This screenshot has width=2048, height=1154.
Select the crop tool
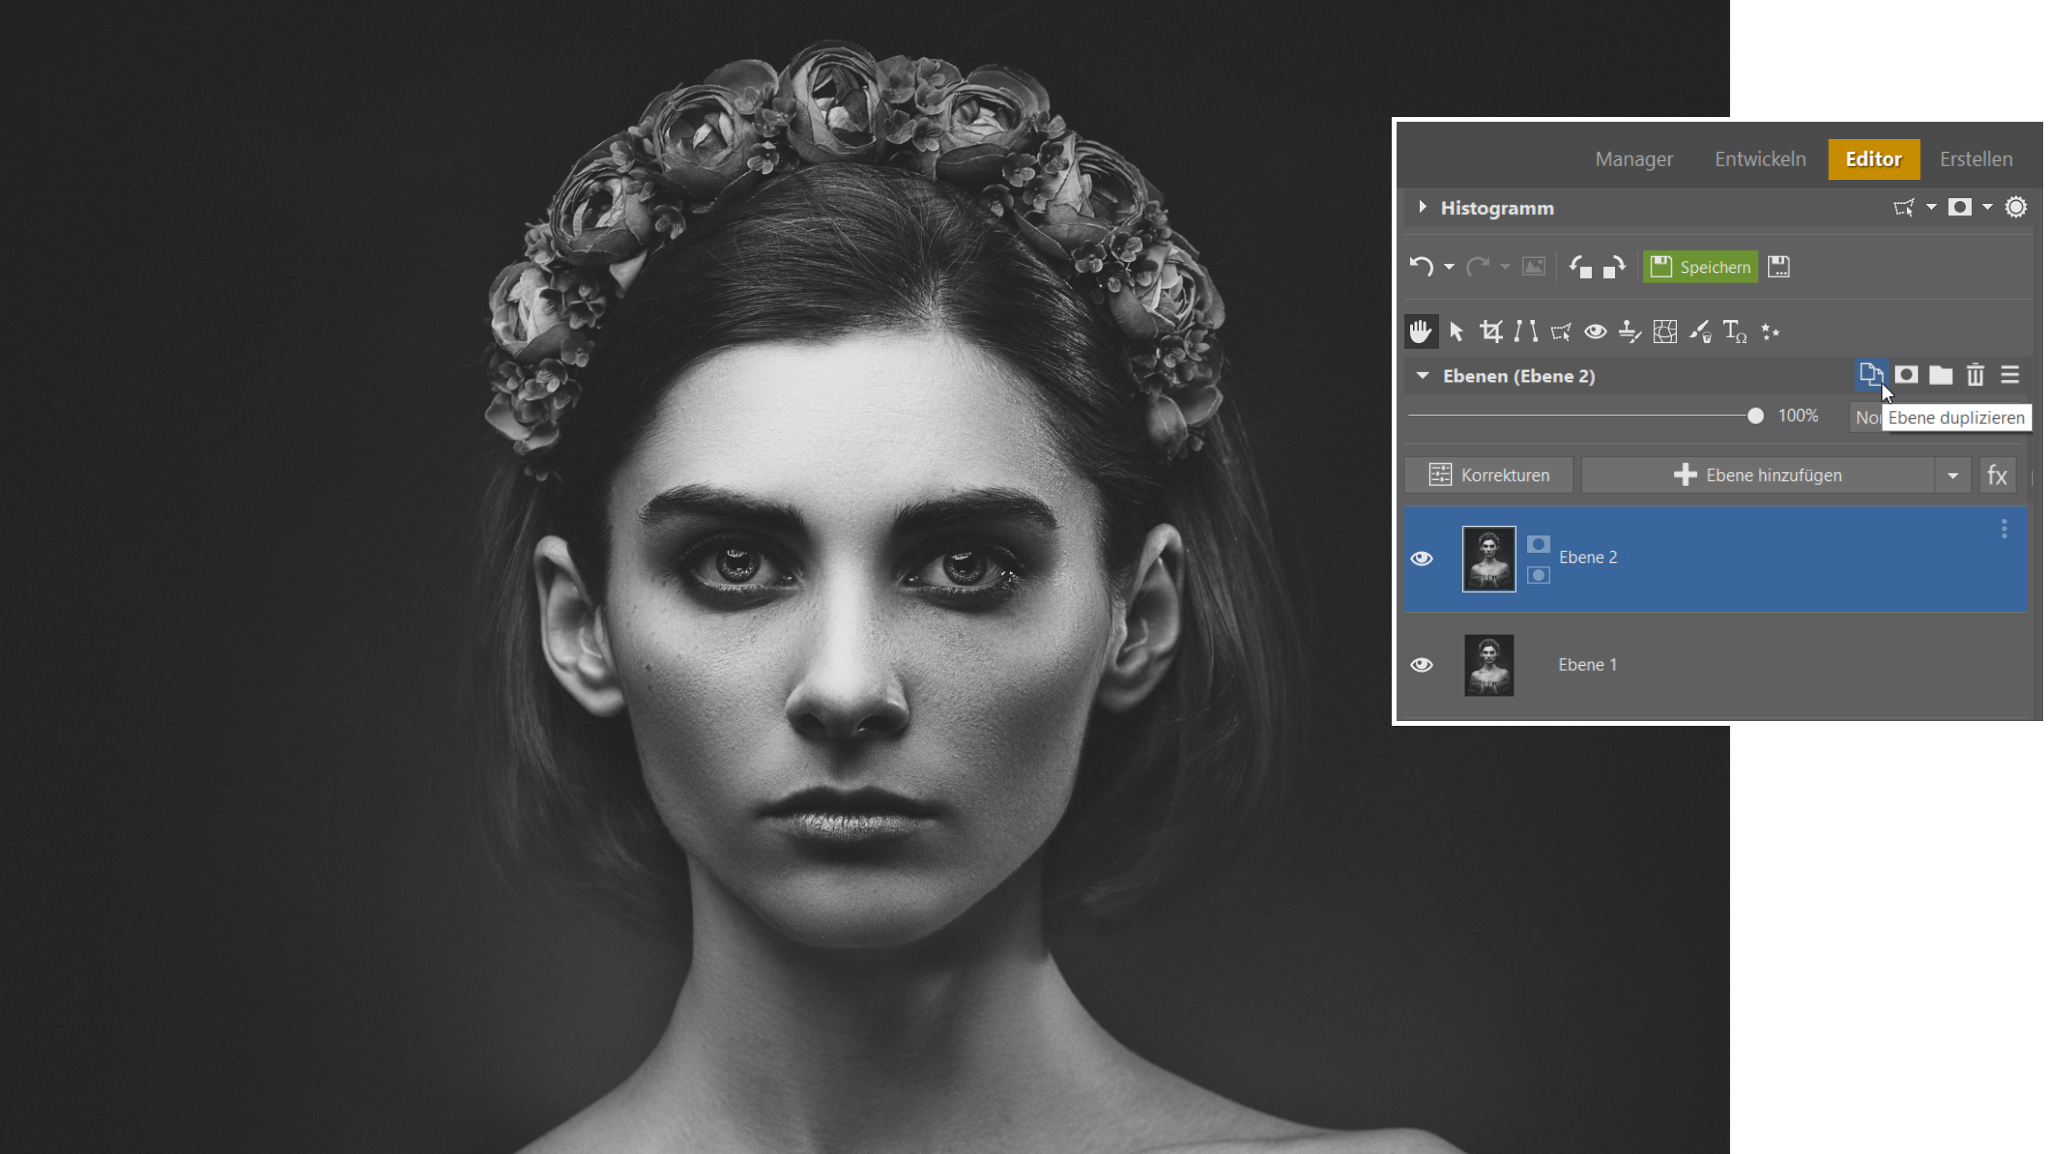(1491, 331)
